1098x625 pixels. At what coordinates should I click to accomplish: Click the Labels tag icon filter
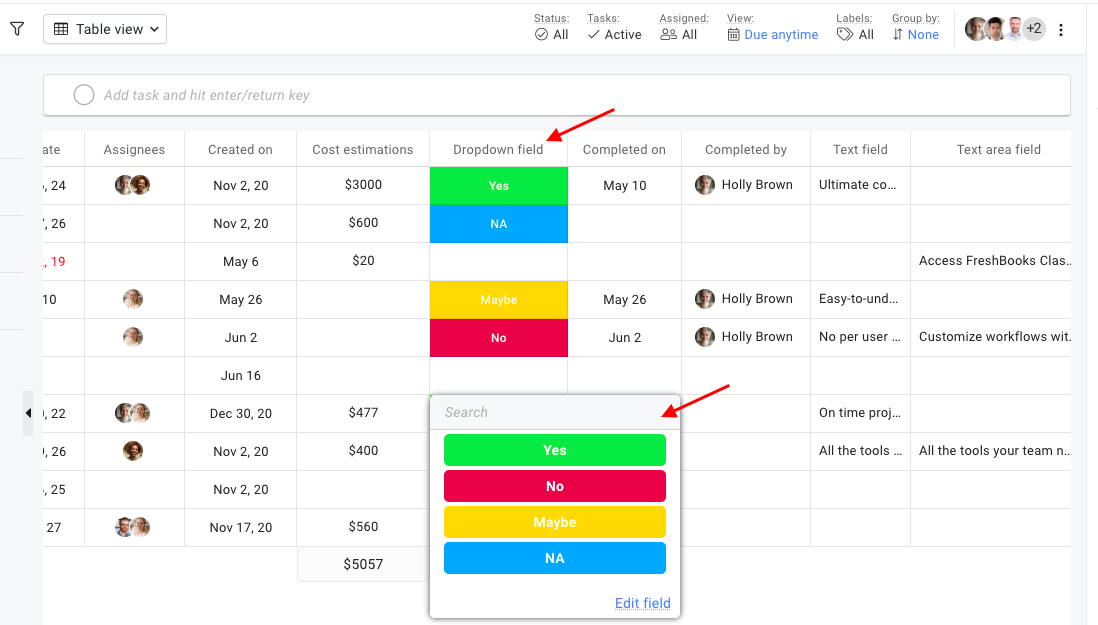coord(845,35)
